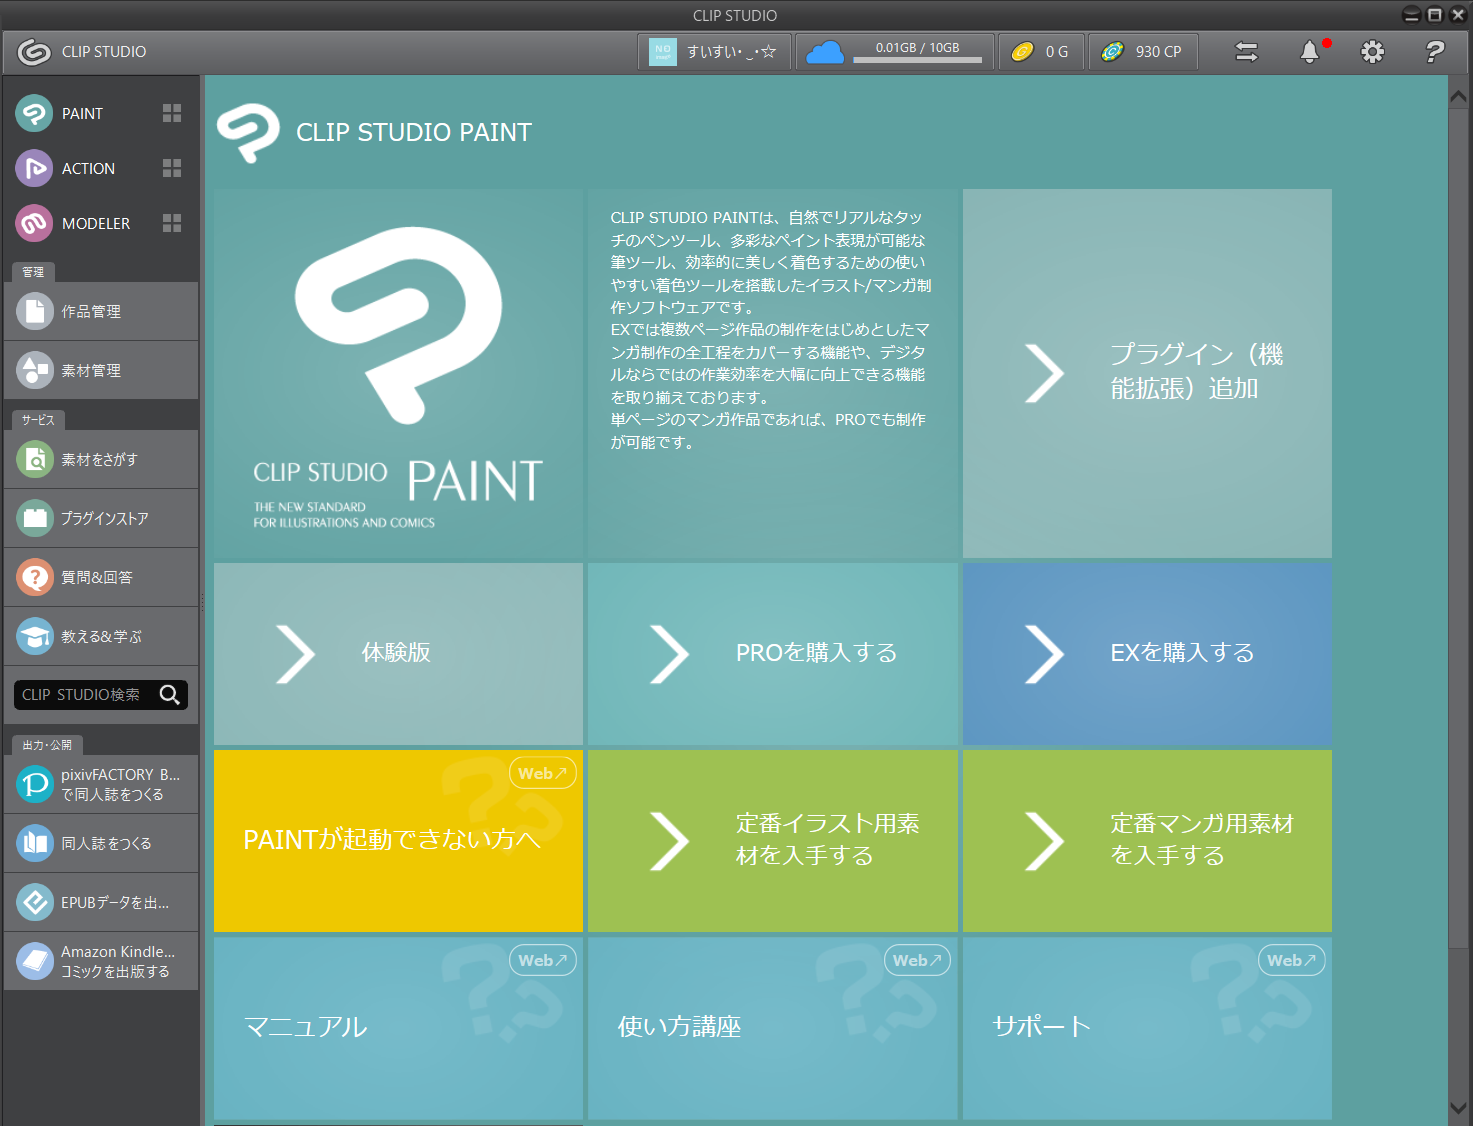Click the magnifier search icon
This screenshot has width=1473, height=1126.
tap(170, 695)
